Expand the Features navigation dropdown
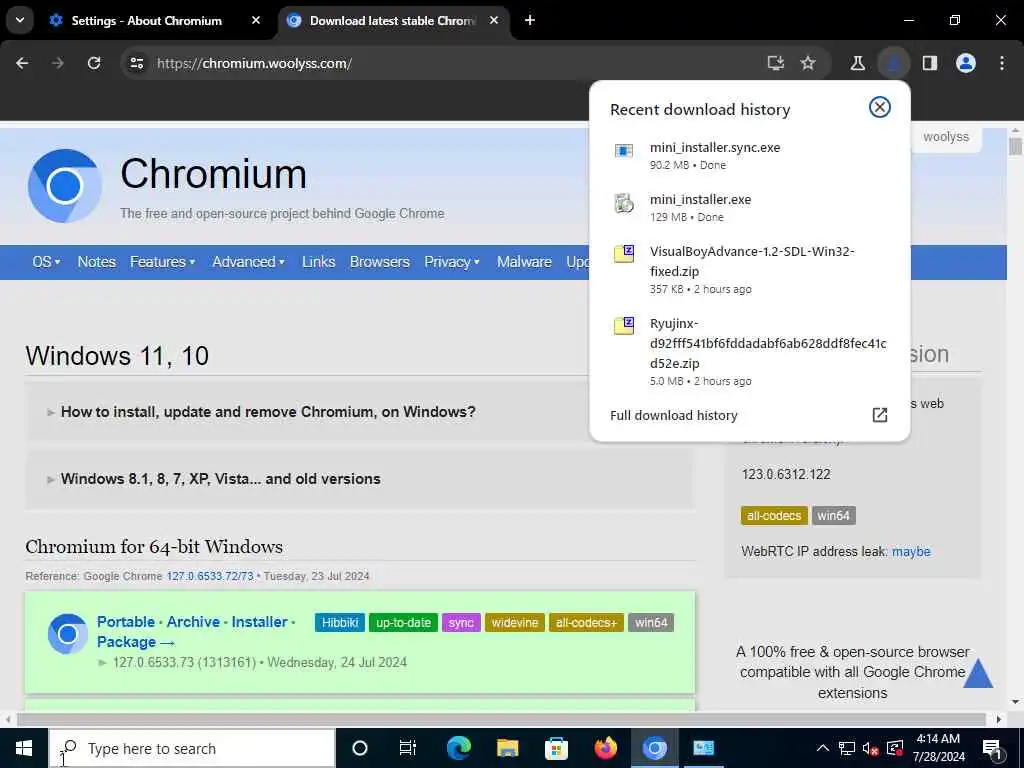This screenshot has height=768, width=1024. click(163, 262)
